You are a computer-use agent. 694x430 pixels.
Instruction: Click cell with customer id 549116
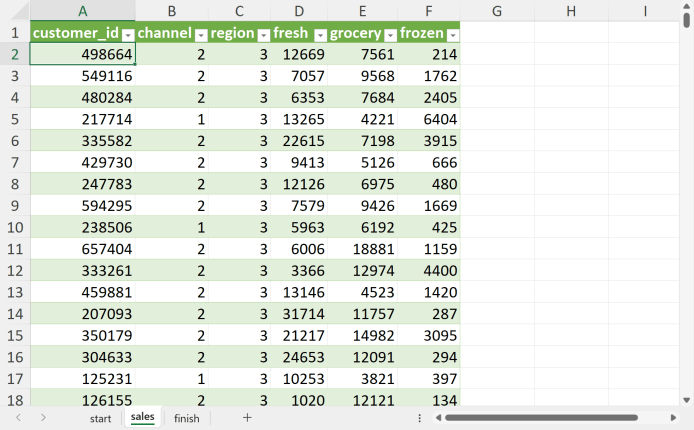pyautogui.click(x=83, y=76)
